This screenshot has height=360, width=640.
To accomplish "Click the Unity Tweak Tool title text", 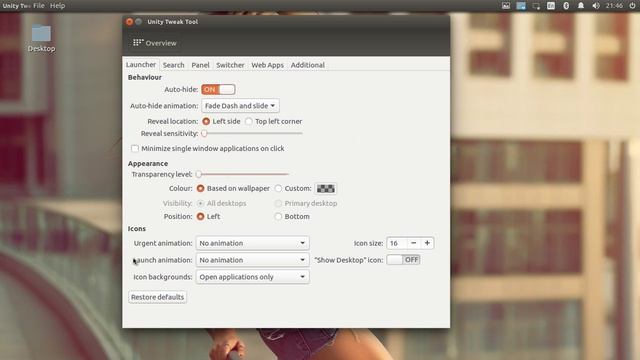I will [x=173, y=22].
